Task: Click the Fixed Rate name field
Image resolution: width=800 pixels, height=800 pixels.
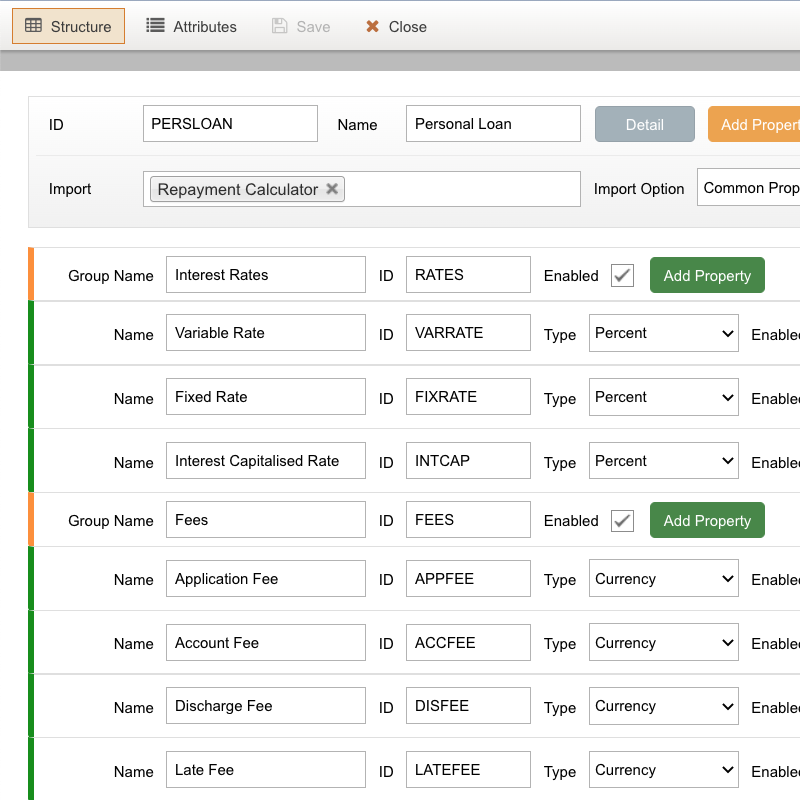Action: point(266,396)
